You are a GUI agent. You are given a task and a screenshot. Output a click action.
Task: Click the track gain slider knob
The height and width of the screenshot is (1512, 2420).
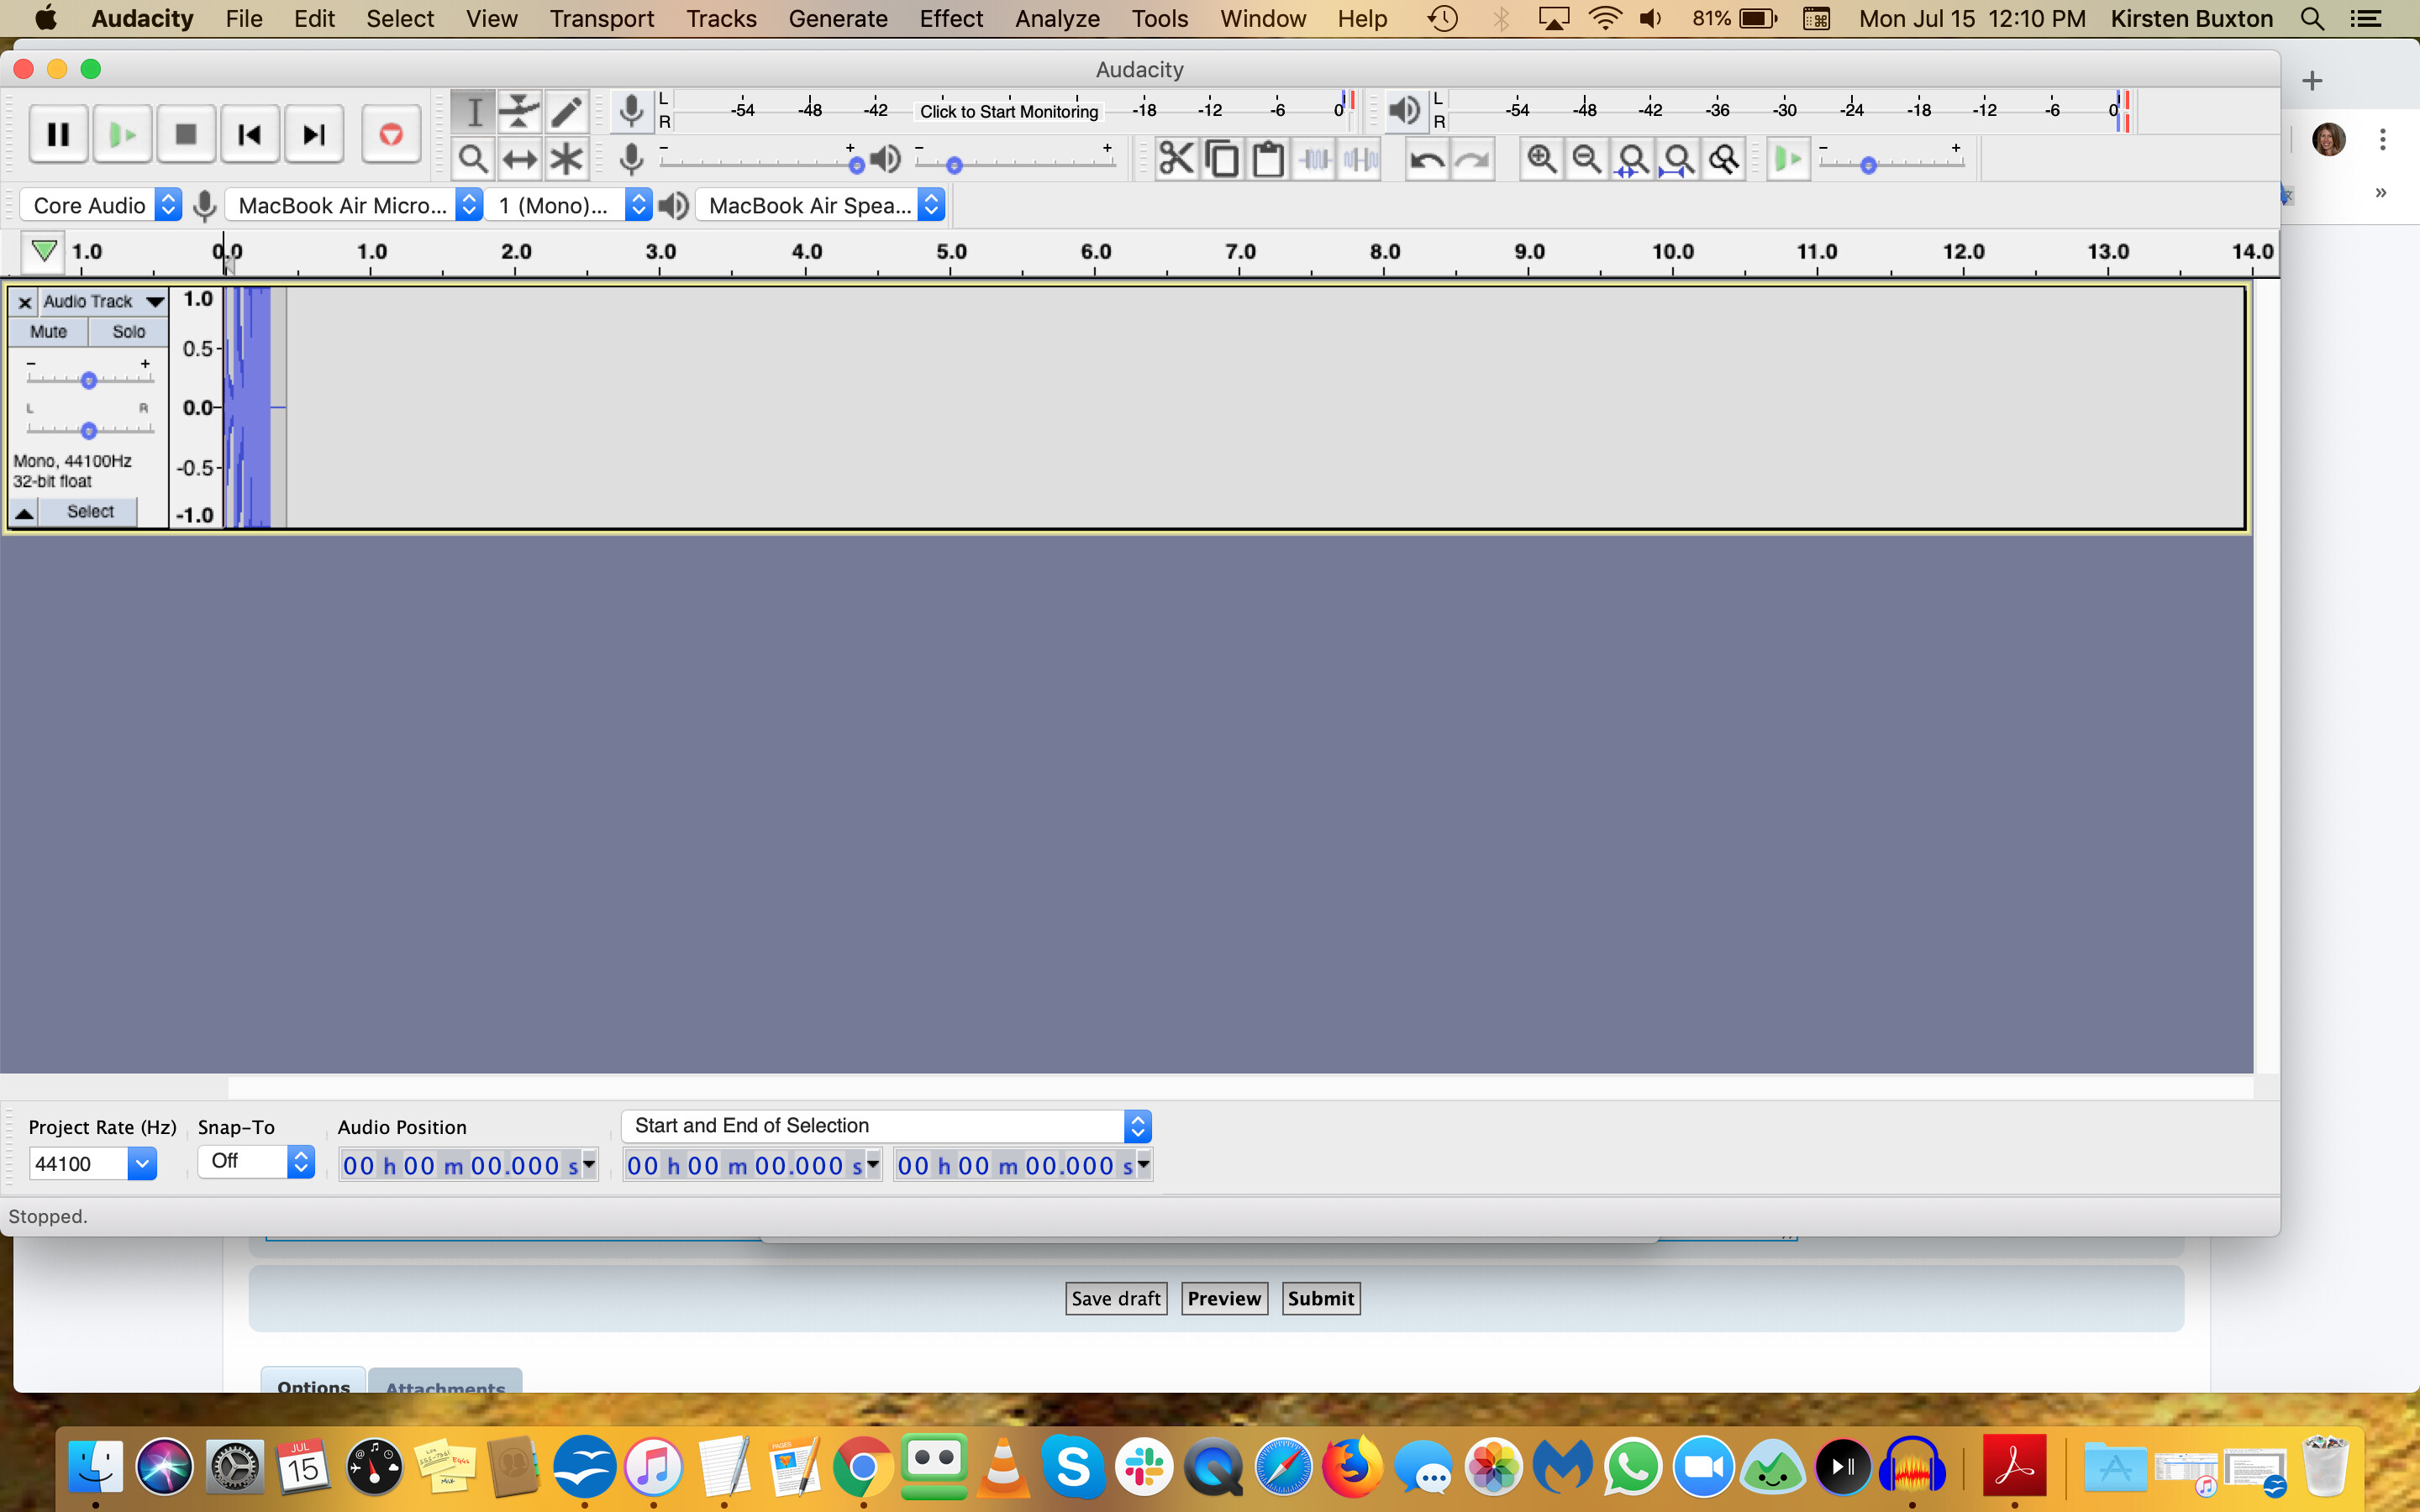tap(89, 380)
